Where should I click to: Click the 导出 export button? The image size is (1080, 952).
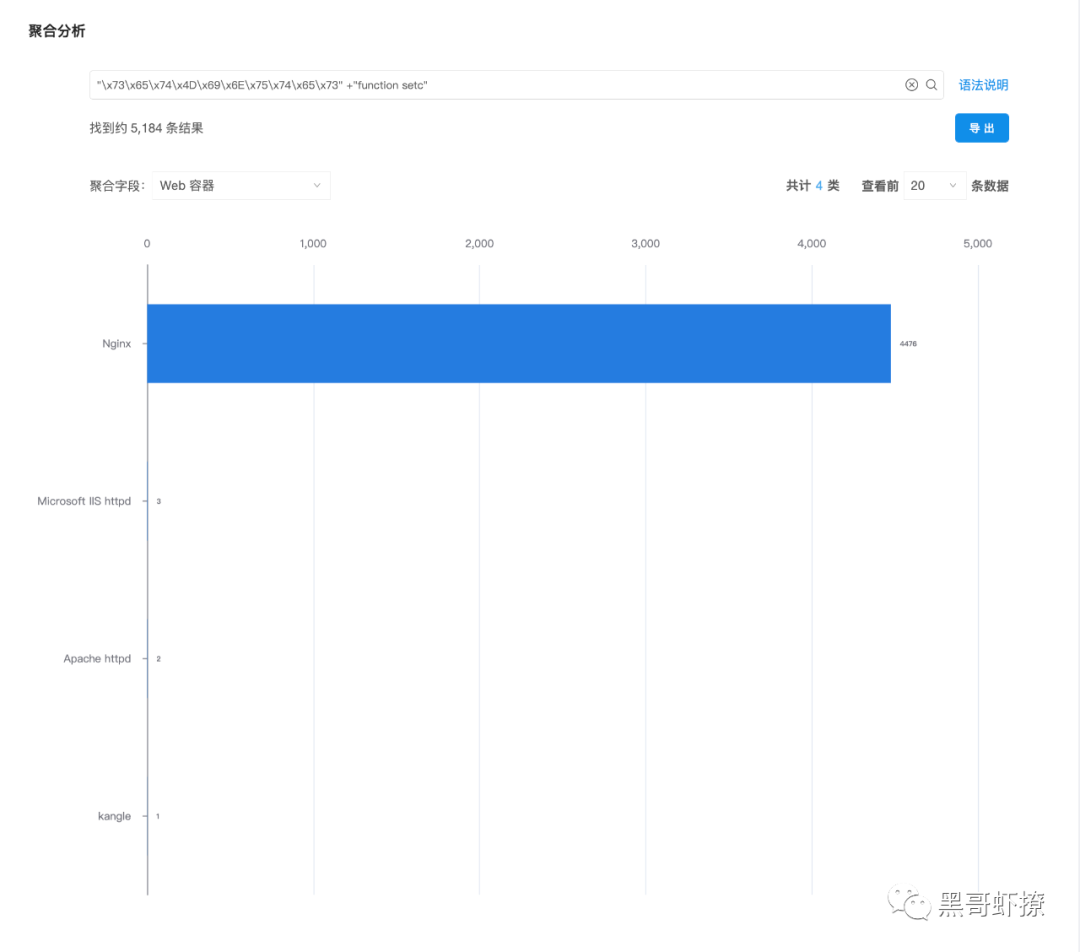point(981,128)
